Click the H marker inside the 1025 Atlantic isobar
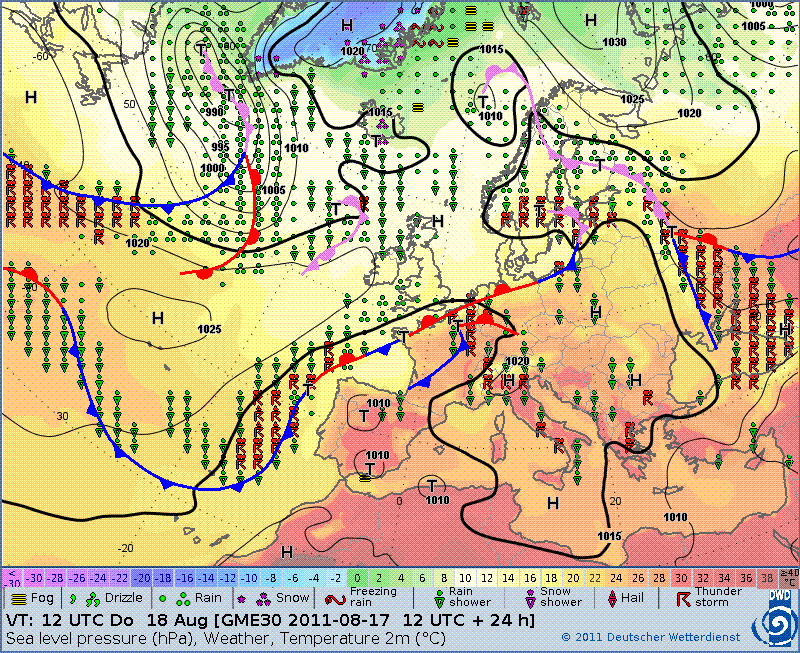 [x=158, y=318]
